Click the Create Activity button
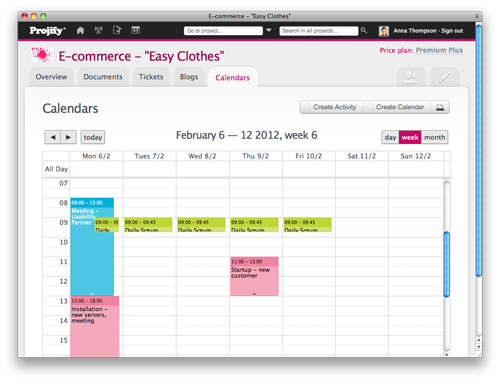 (331, 107)
